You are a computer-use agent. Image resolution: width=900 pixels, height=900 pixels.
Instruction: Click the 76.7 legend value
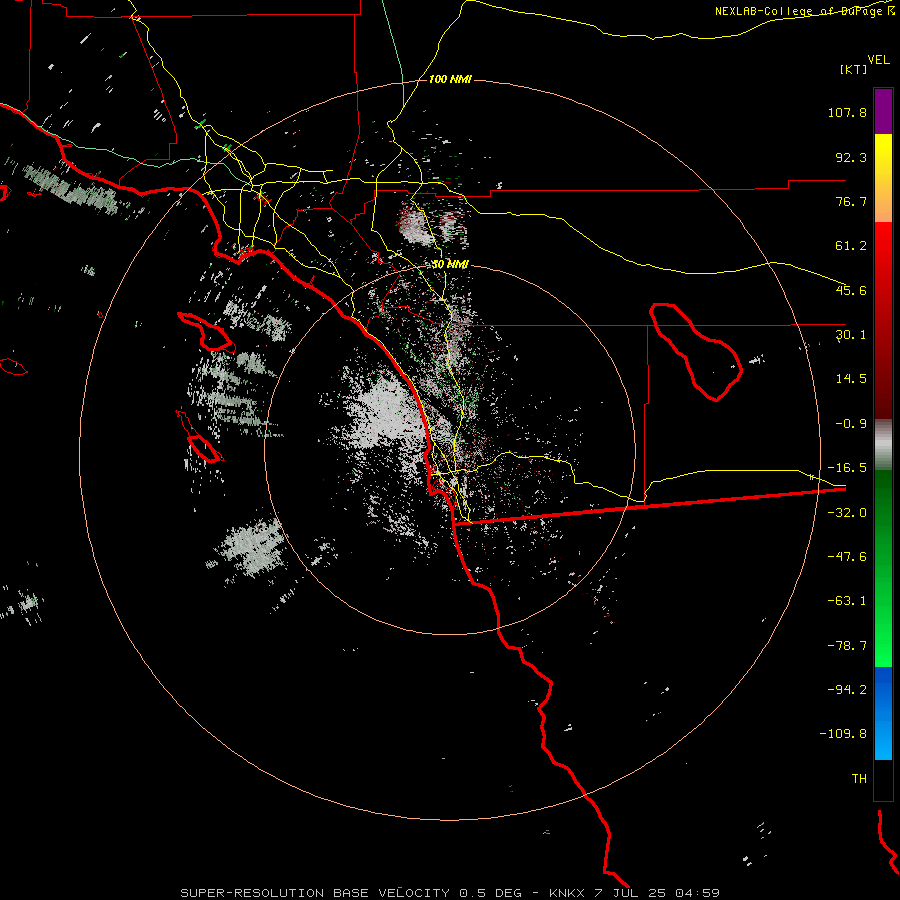pos(851,201)
